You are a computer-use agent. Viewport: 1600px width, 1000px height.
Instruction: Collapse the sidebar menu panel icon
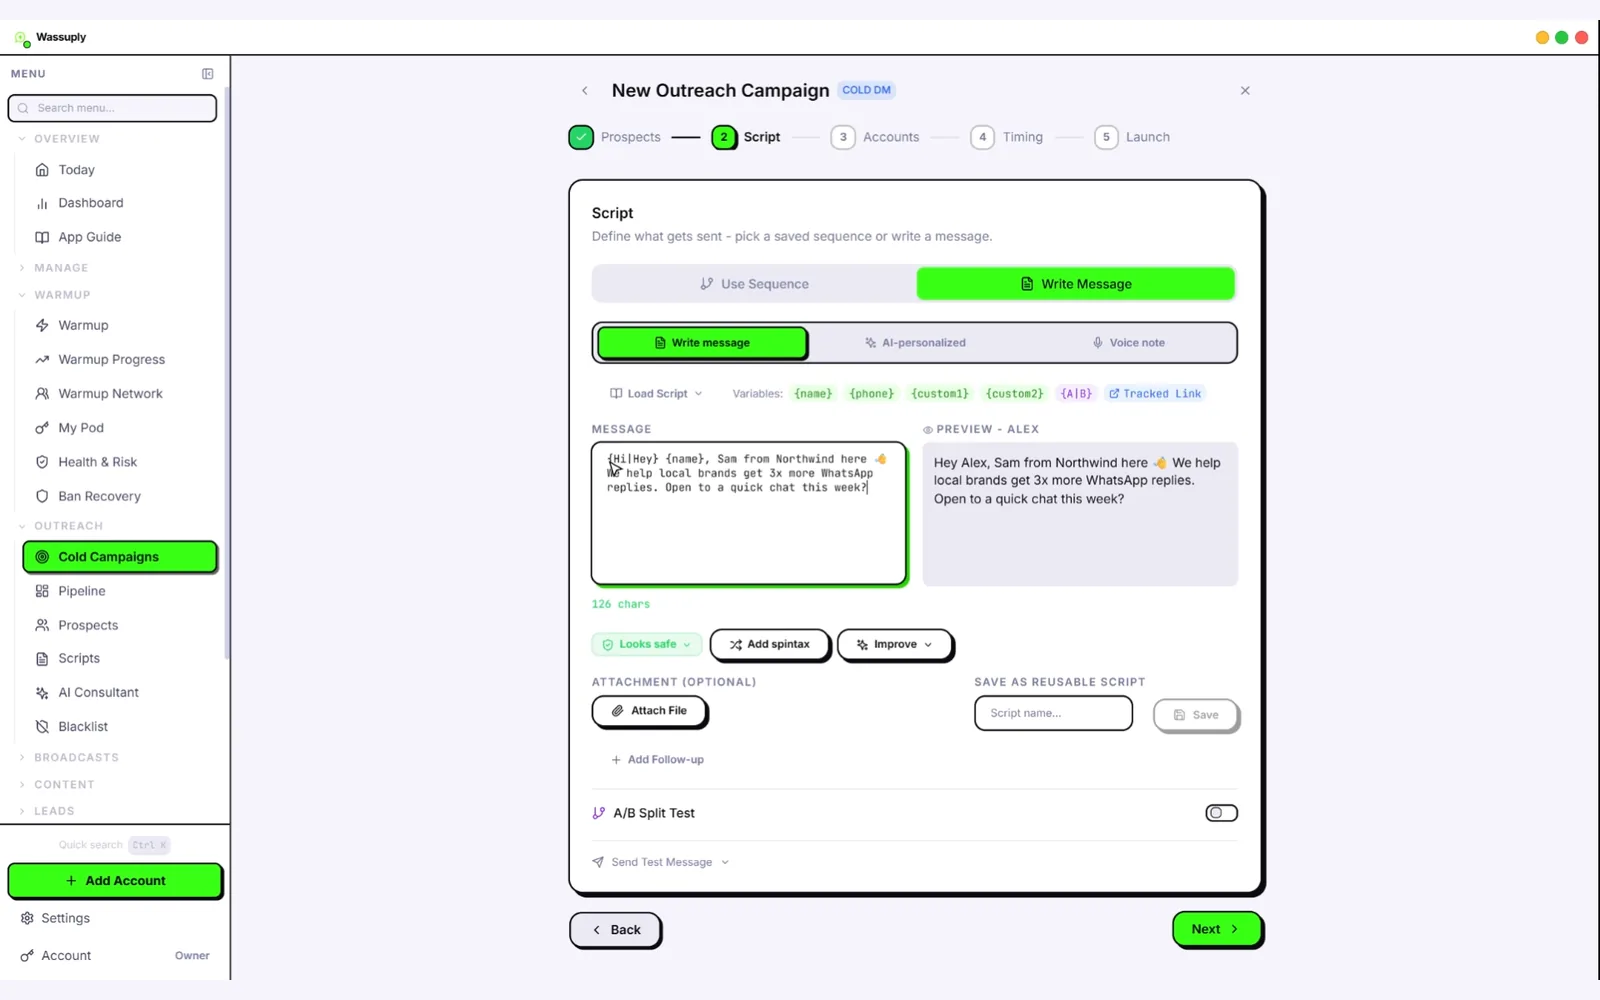tap(207, 74)
